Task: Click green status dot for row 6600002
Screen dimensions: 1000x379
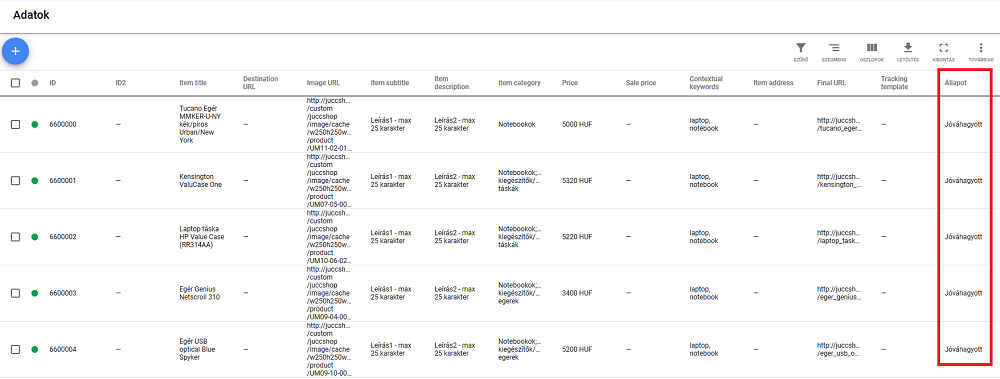Action: (34, 237)
